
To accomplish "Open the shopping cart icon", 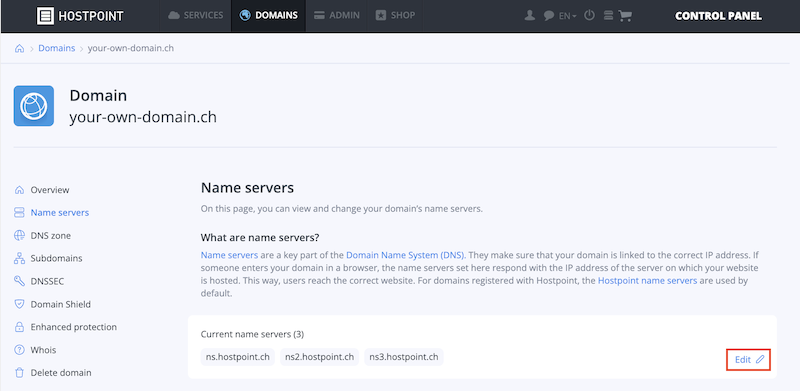I will tap(625, 15).
